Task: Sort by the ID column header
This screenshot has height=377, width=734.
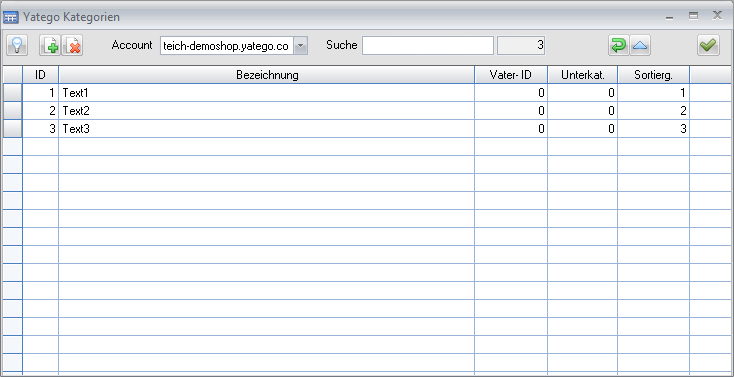Action: pos(40,75)
